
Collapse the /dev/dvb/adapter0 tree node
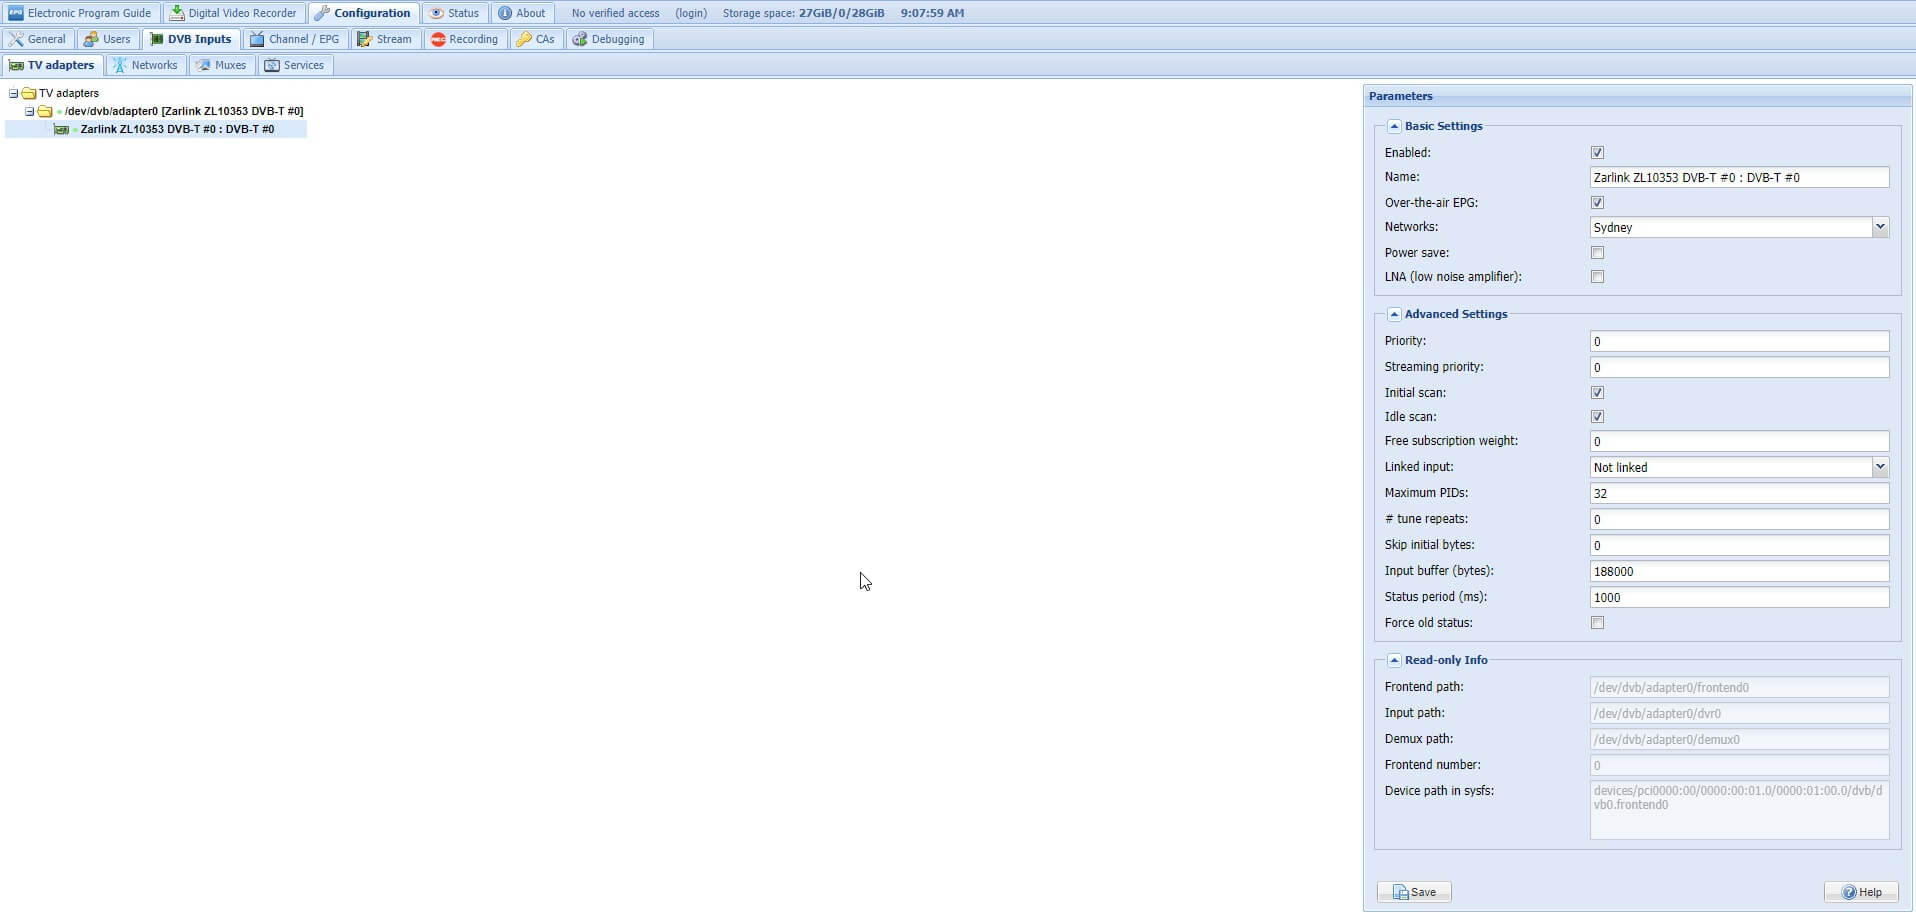coord(29,111)
